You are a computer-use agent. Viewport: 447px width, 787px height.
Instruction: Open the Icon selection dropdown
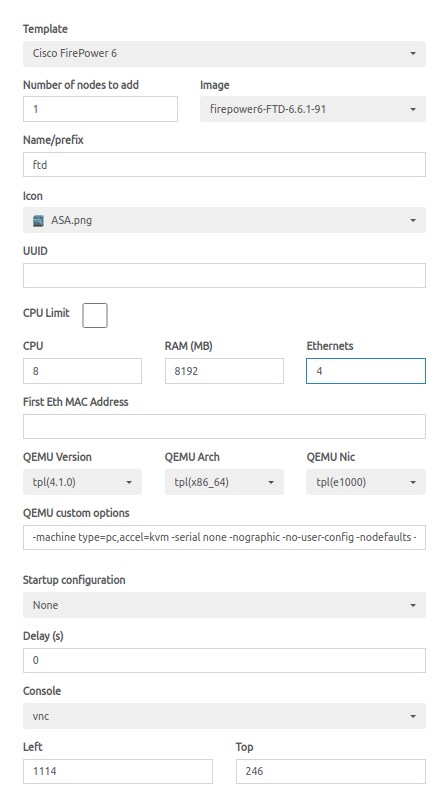pos(224,220)
